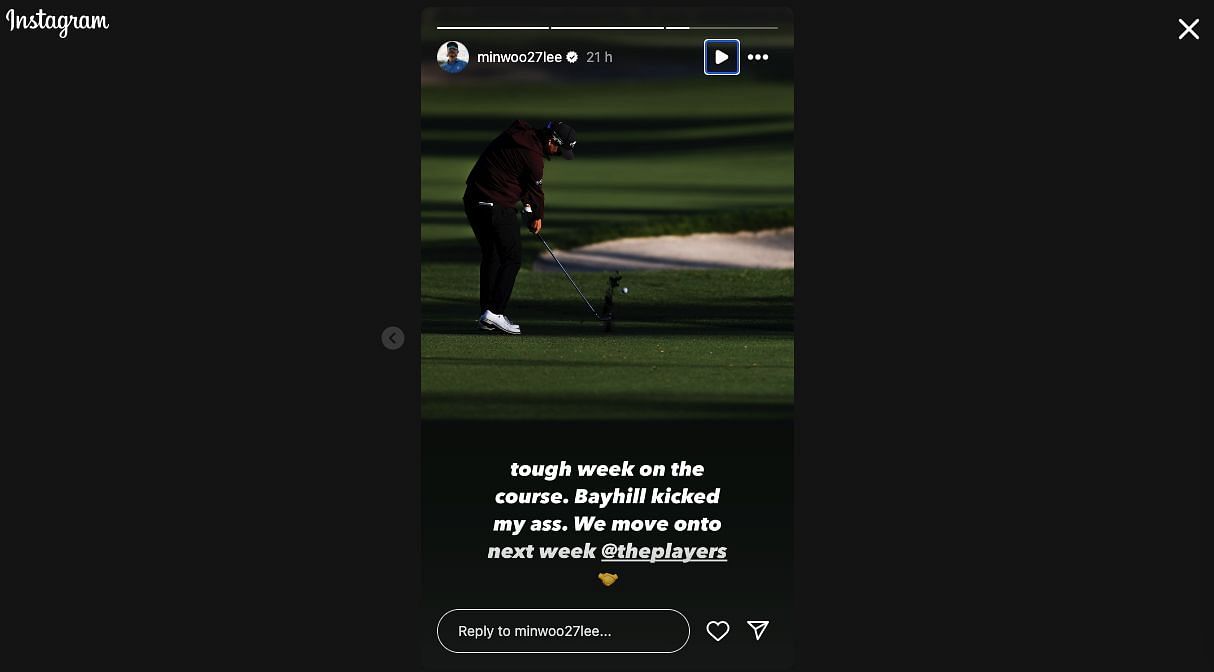Click the 21 h timestamp
The height and width of the screenshot is (672, 1214).
[599, 57]
